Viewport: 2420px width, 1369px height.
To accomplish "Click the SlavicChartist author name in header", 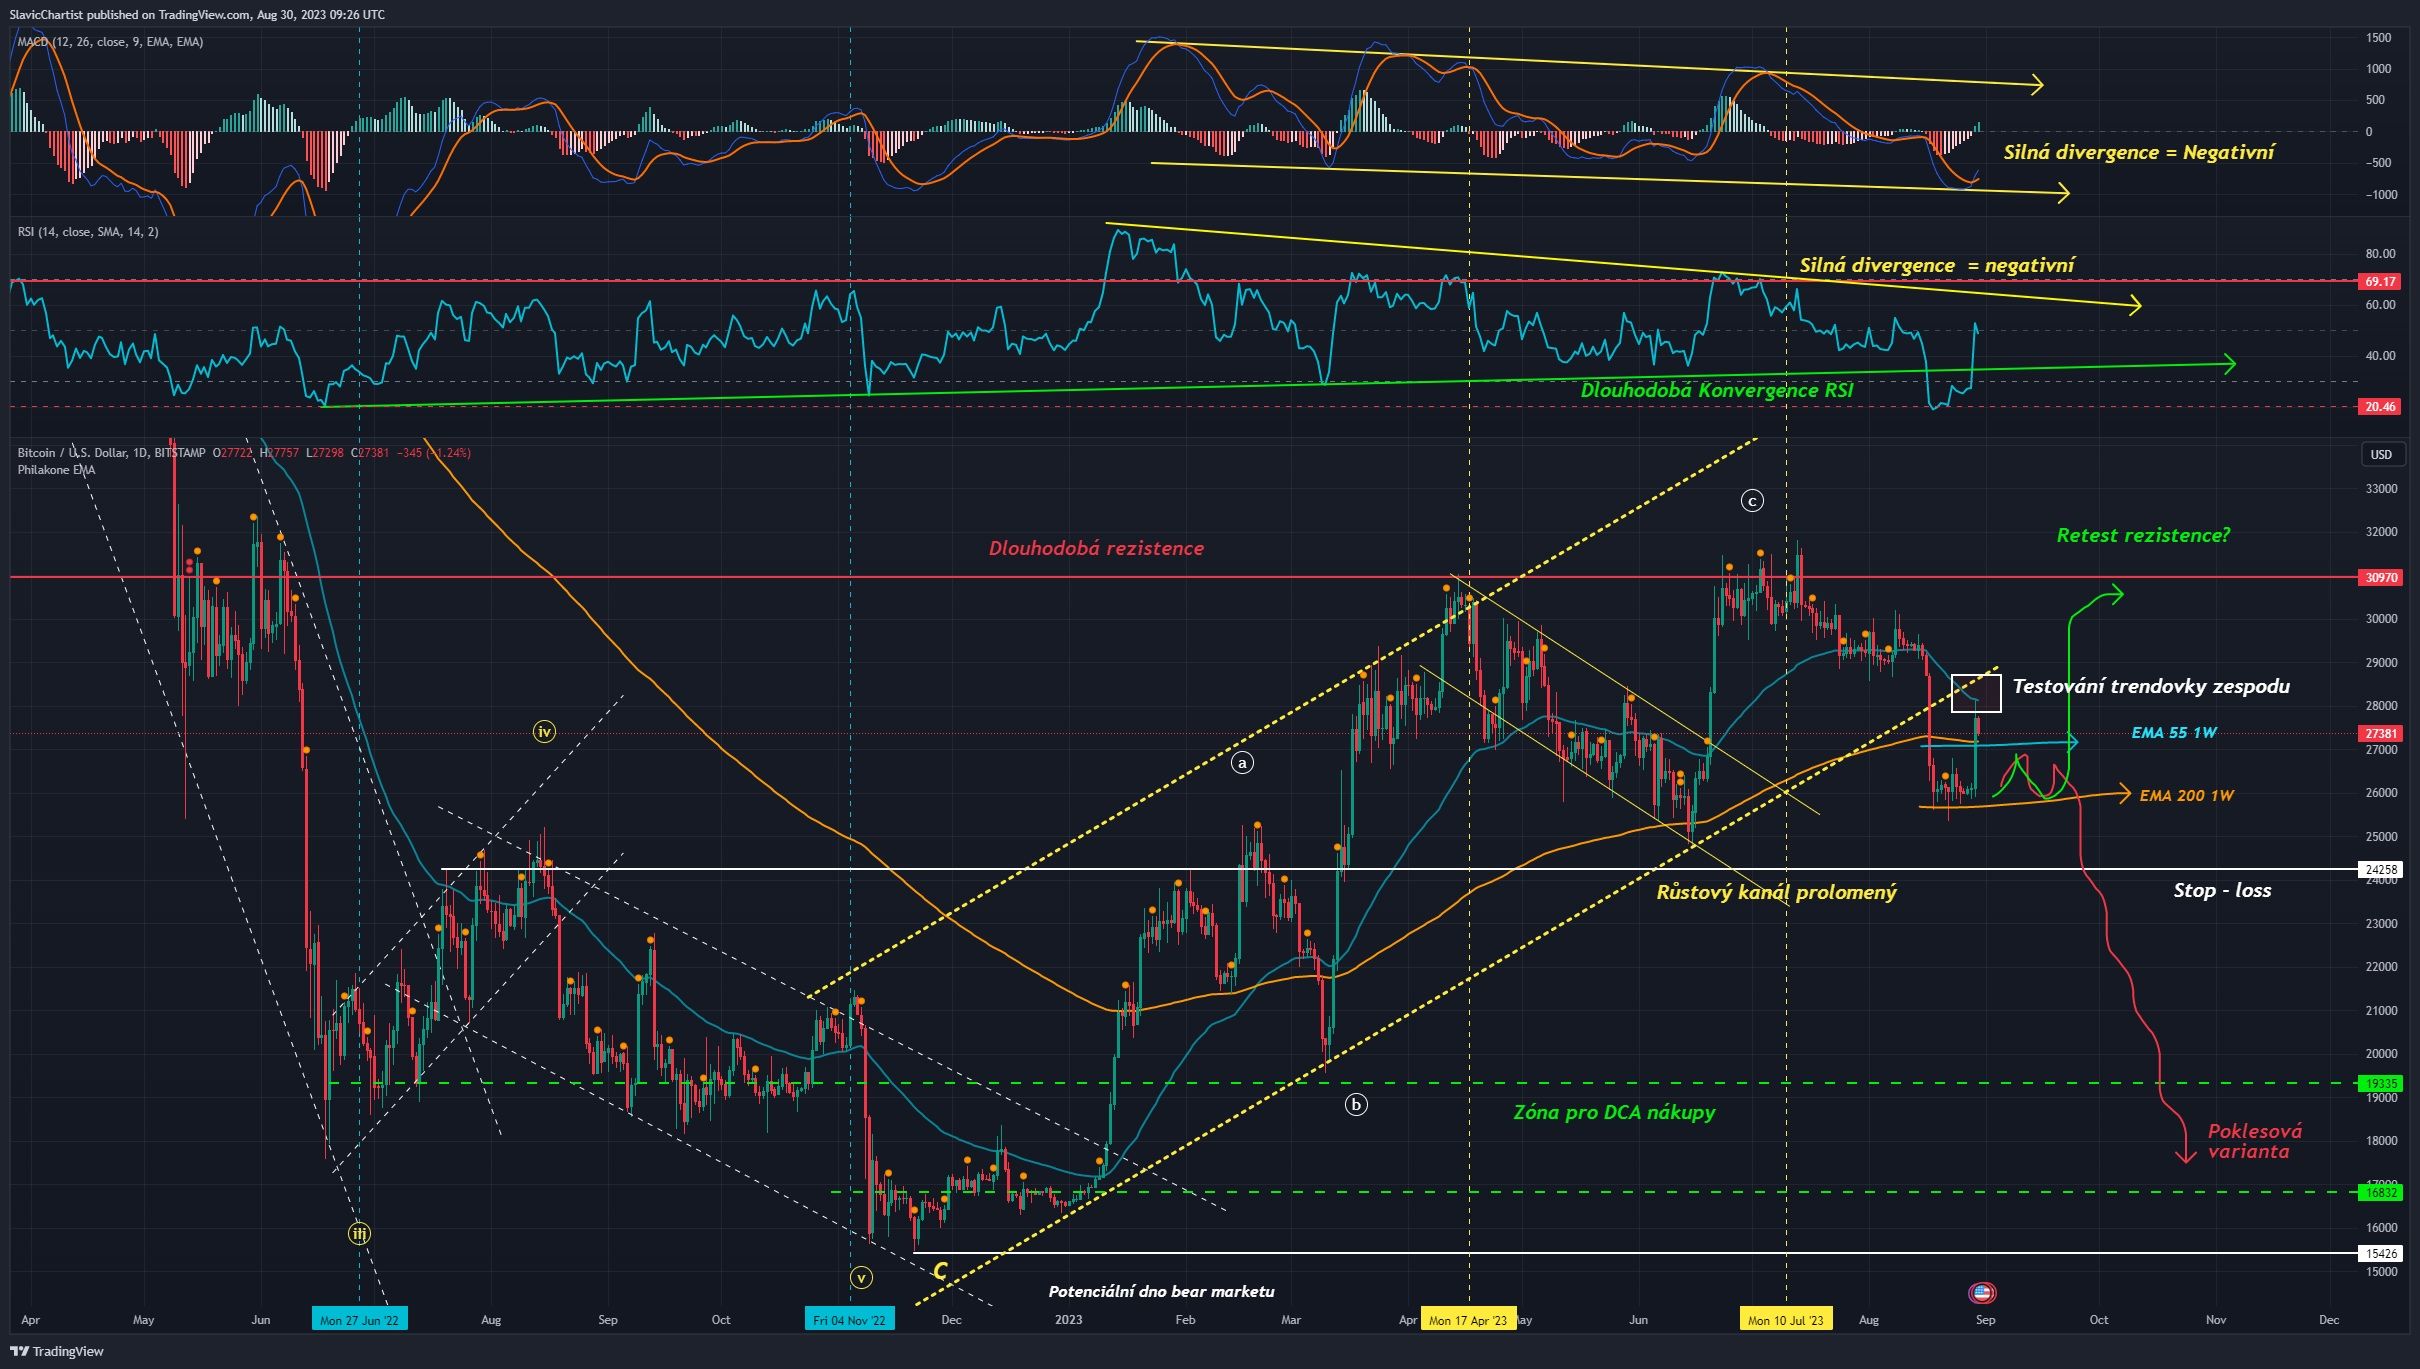I will [47, 14].
